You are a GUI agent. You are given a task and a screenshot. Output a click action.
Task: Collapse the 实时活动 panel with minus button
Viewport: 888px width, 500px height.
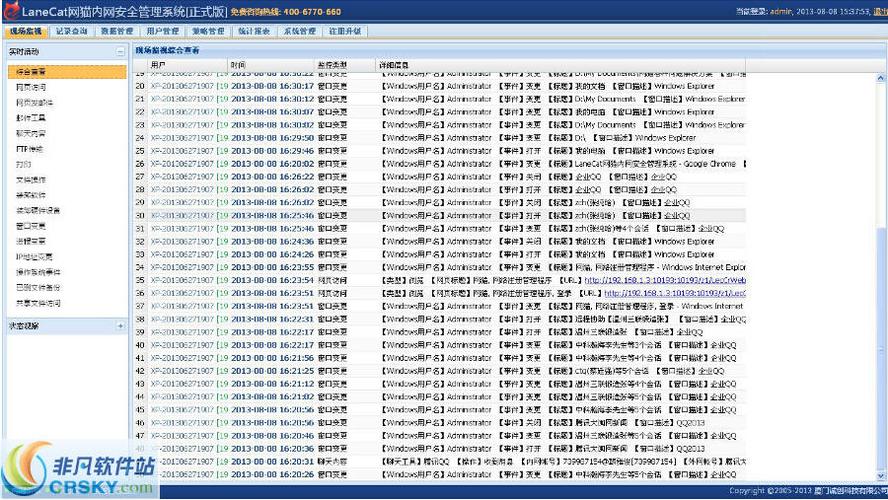click(120, 52)
